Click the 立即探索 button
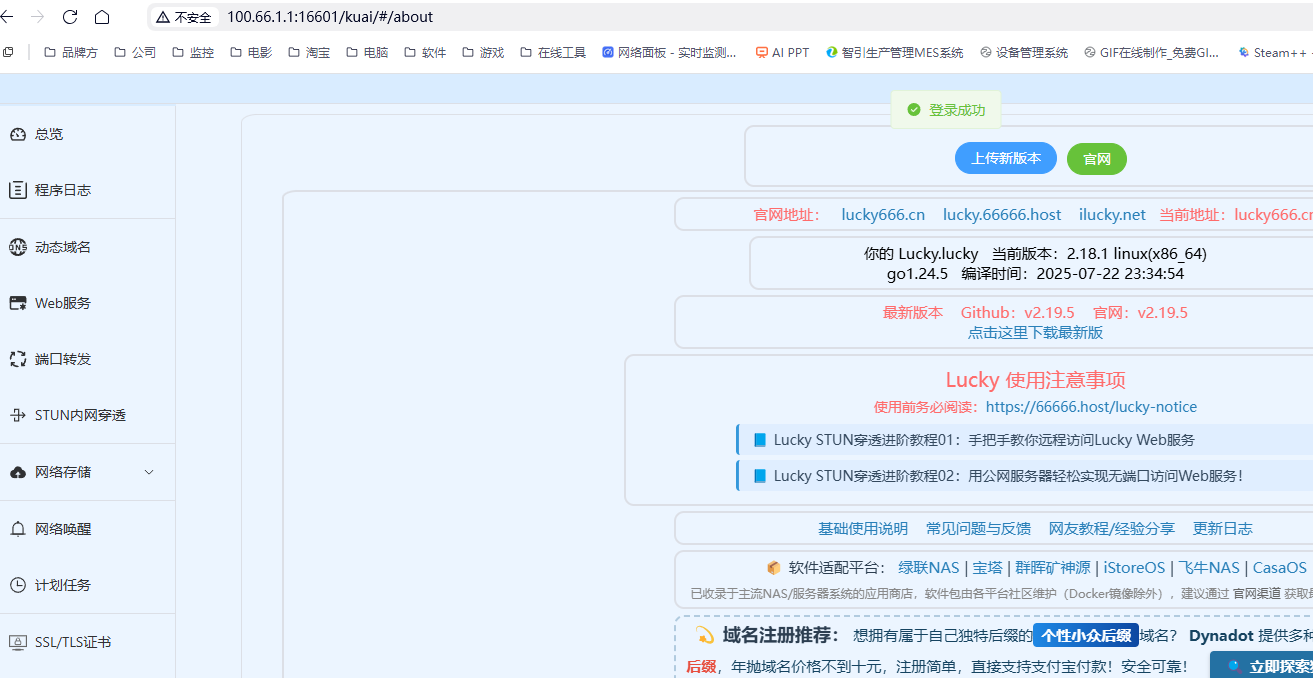 pos(1262,666)
